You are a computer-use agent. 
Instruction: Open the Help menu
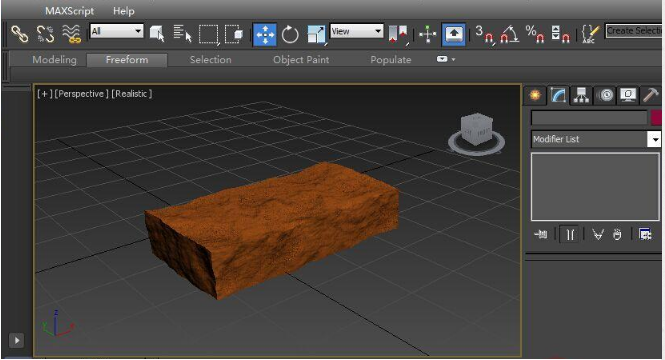(123, 11)
